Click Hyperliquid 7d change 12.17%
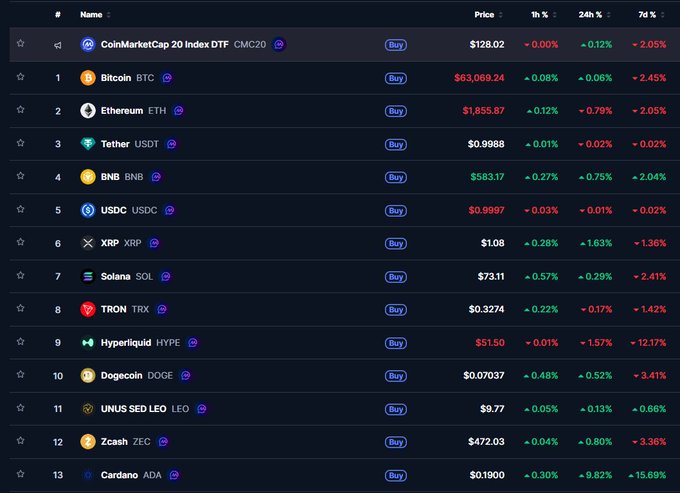 click(648, 343)
